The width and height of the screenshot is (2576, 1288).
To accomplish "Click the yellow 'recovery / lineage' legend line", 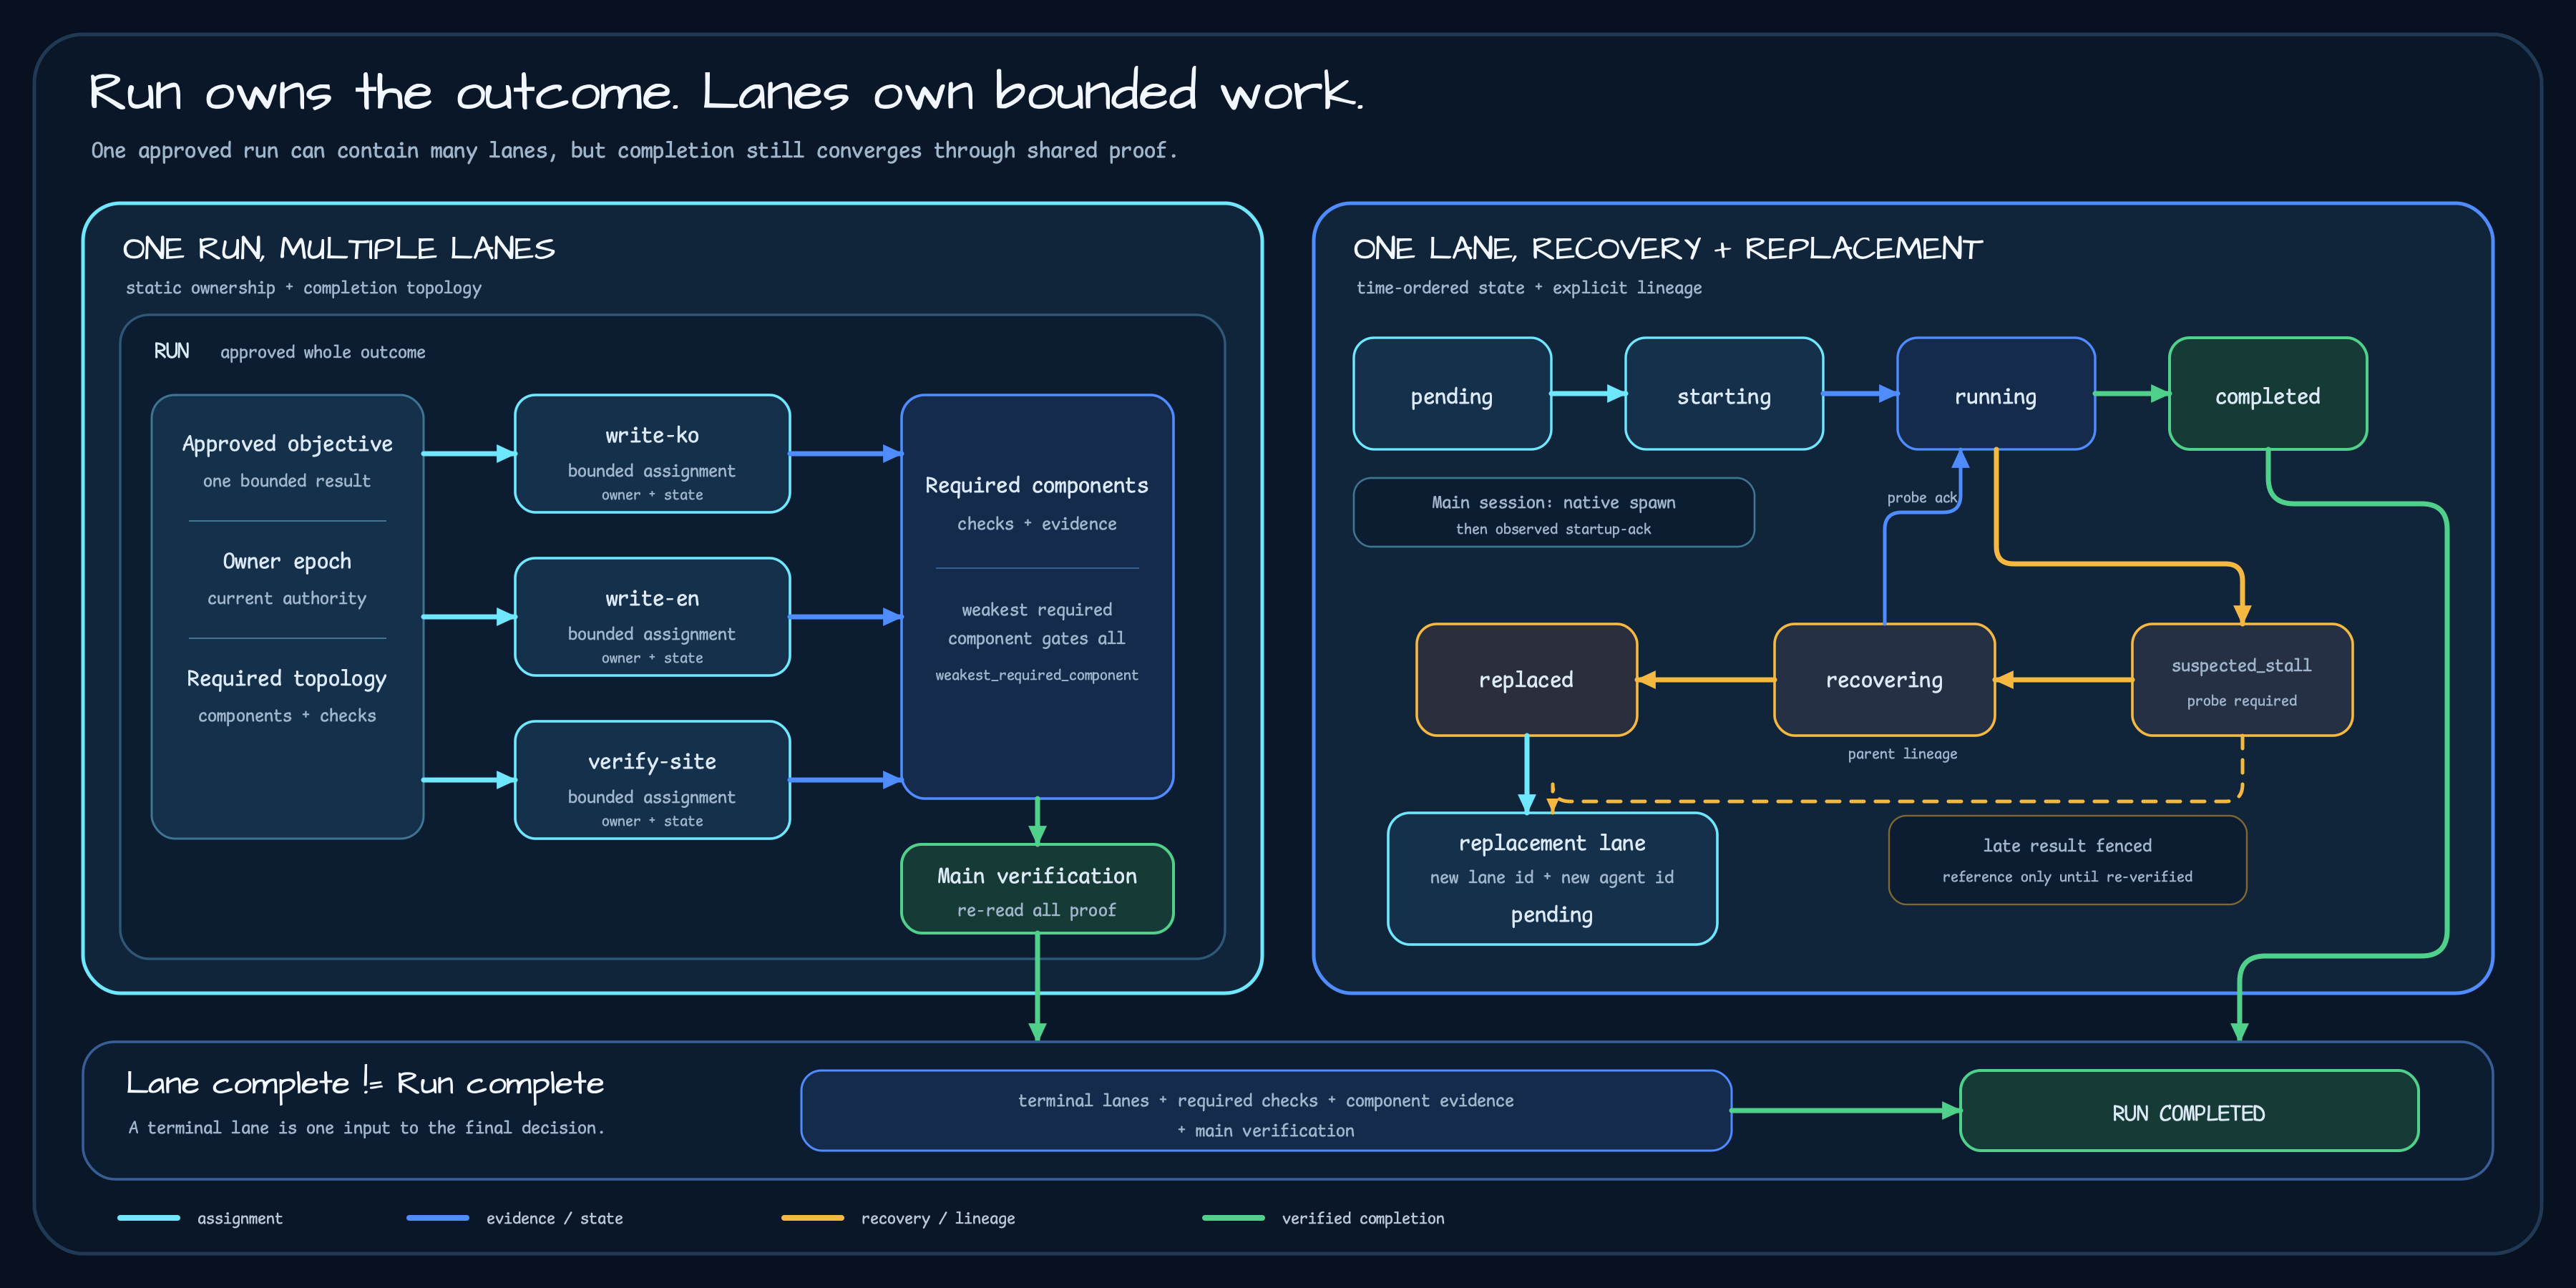I will click(812, 1218).
